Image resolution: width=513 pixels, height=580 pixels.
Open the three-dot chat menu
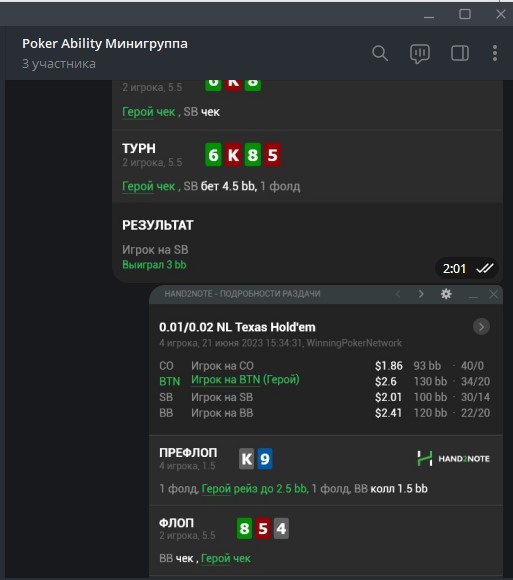(x=495, y=53)
